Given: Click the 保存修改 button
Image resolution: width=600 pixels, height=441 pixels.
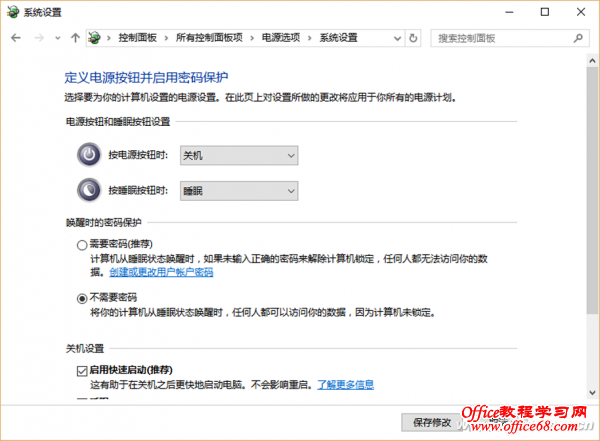Looking at the screenshot, I should [432, 423].
